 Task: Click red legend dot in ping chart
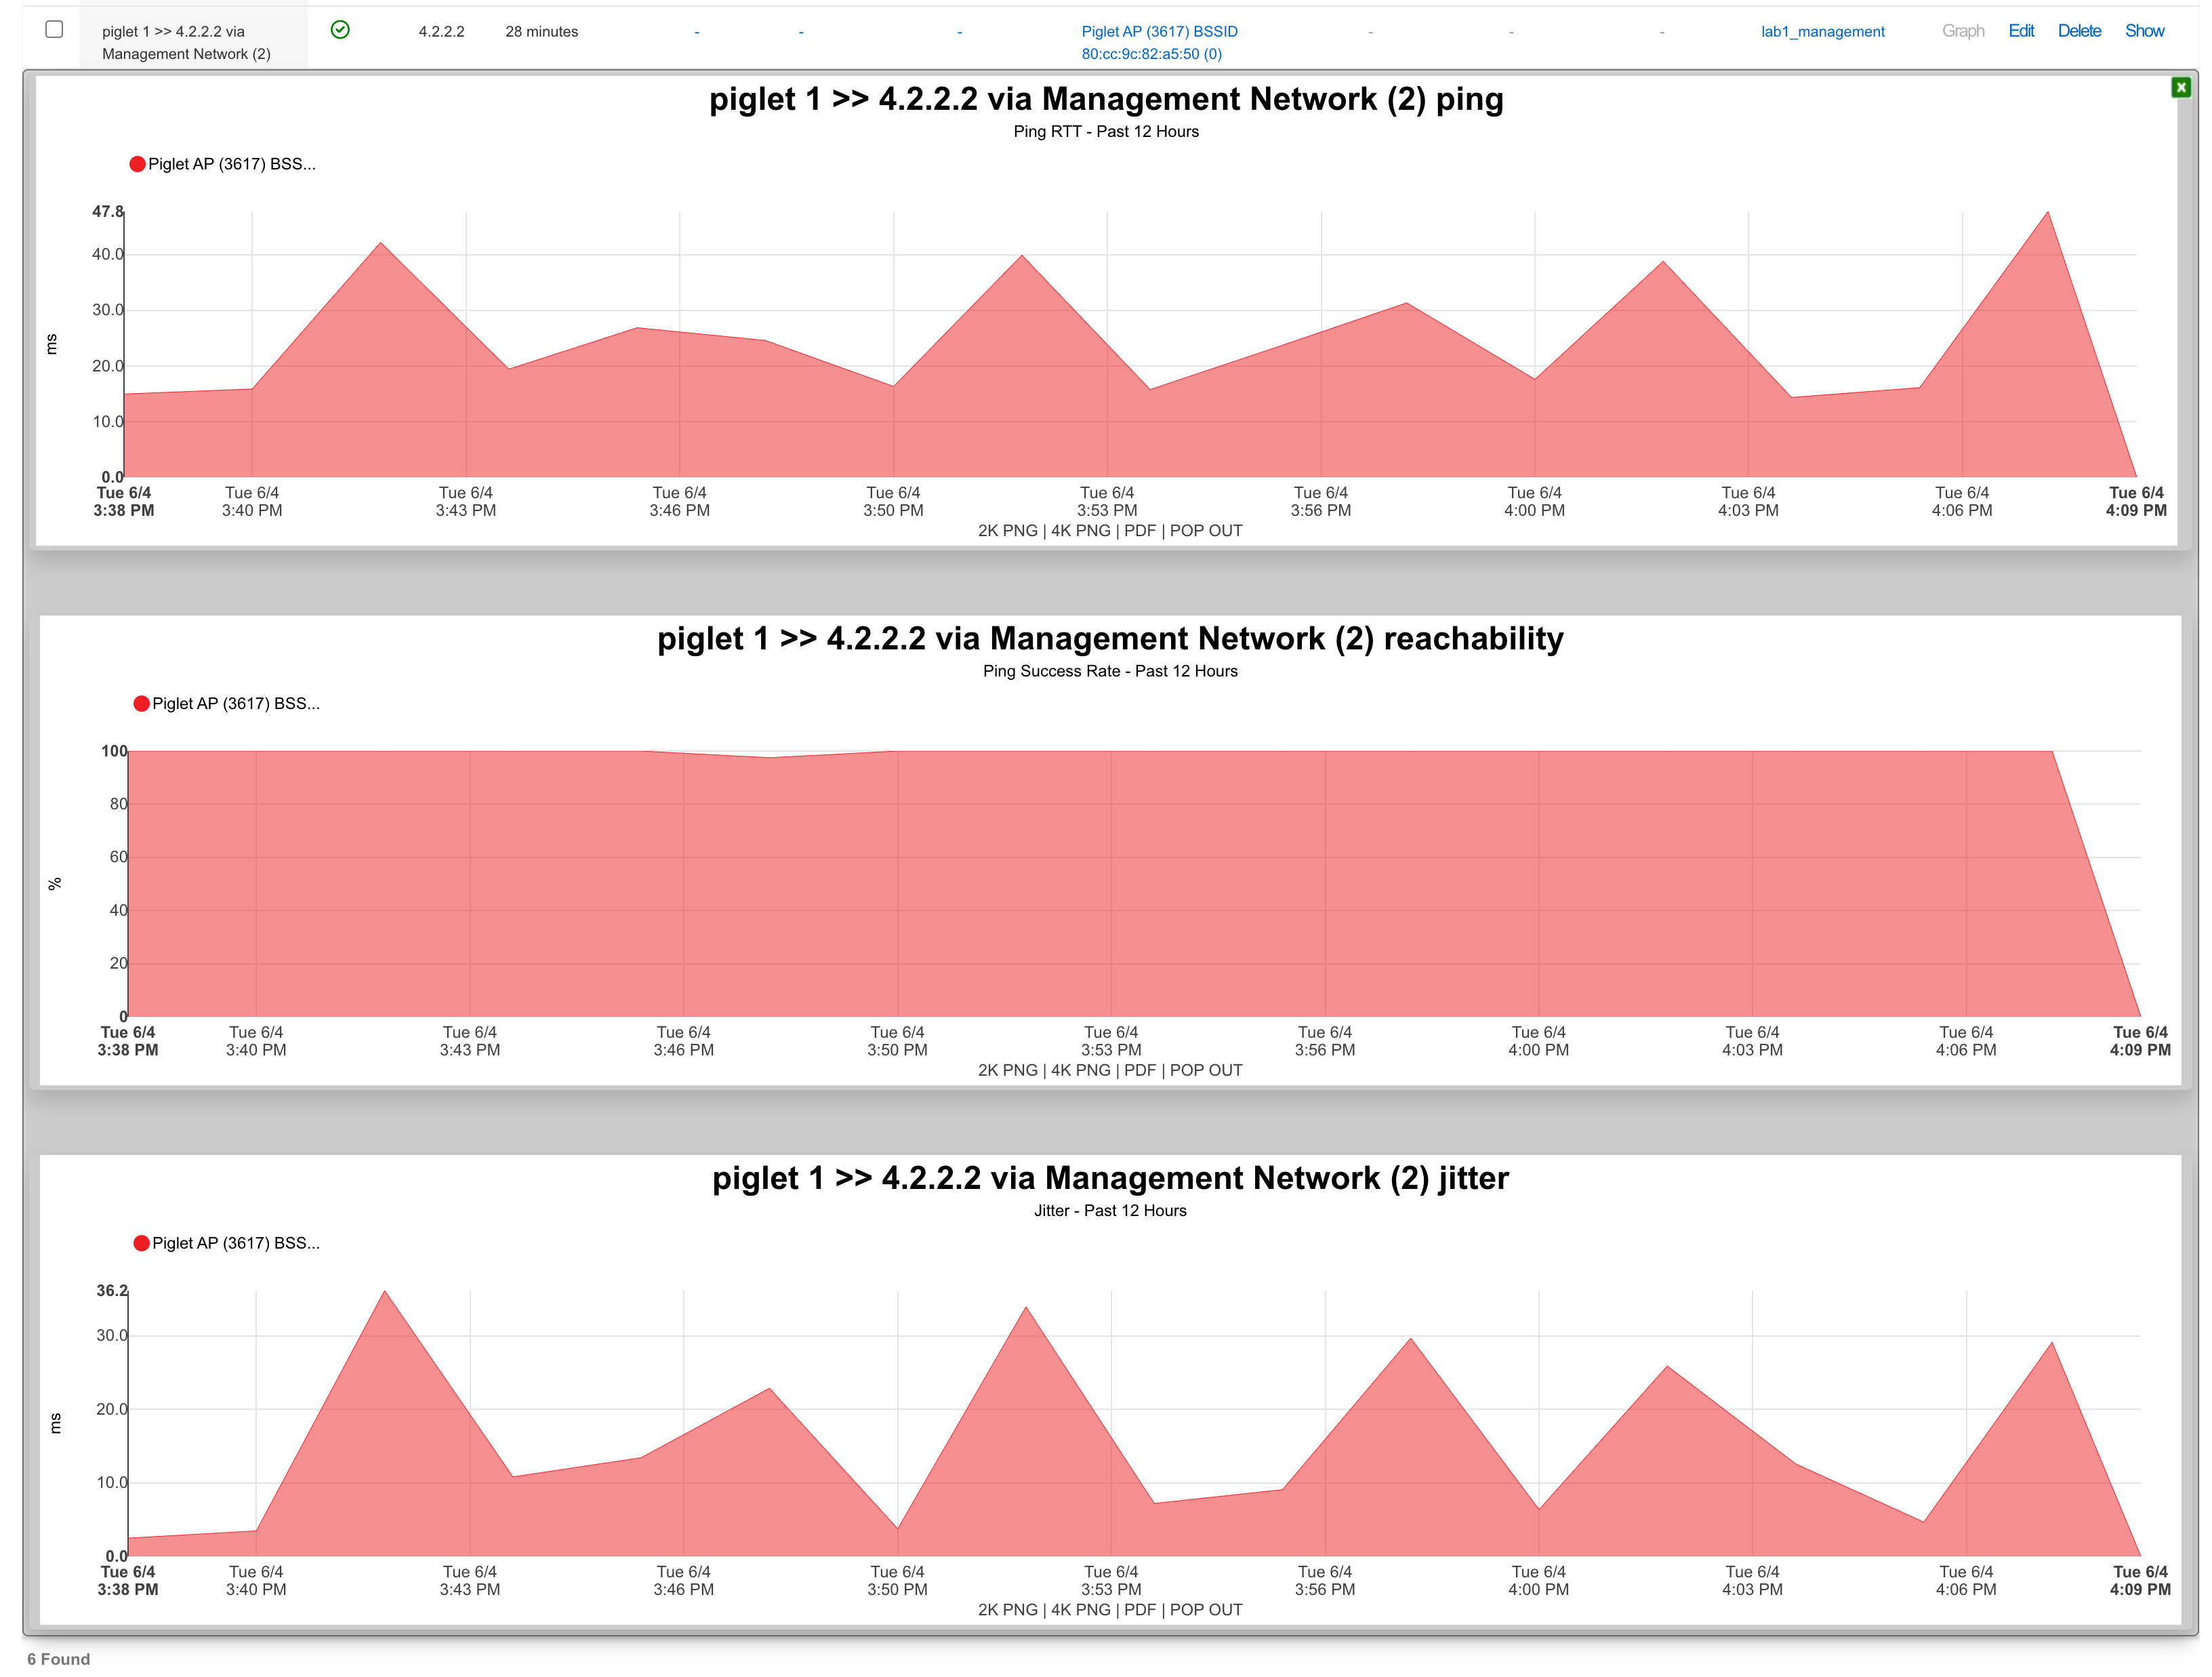[137, 164]
